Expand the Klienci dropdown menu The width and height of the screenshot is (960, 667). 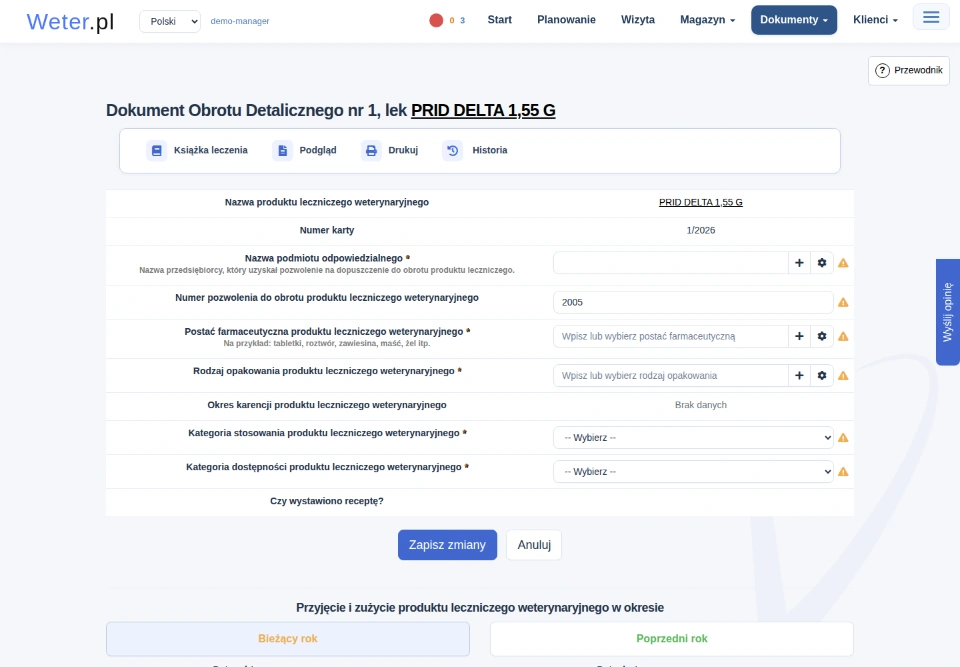(876, 20)
